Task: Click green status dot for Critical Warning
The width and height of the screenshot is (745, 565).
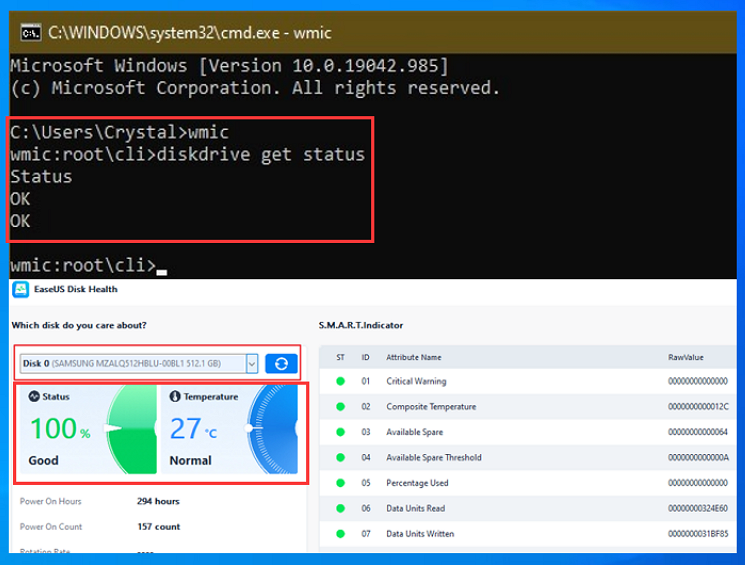Action: [340, 381]
